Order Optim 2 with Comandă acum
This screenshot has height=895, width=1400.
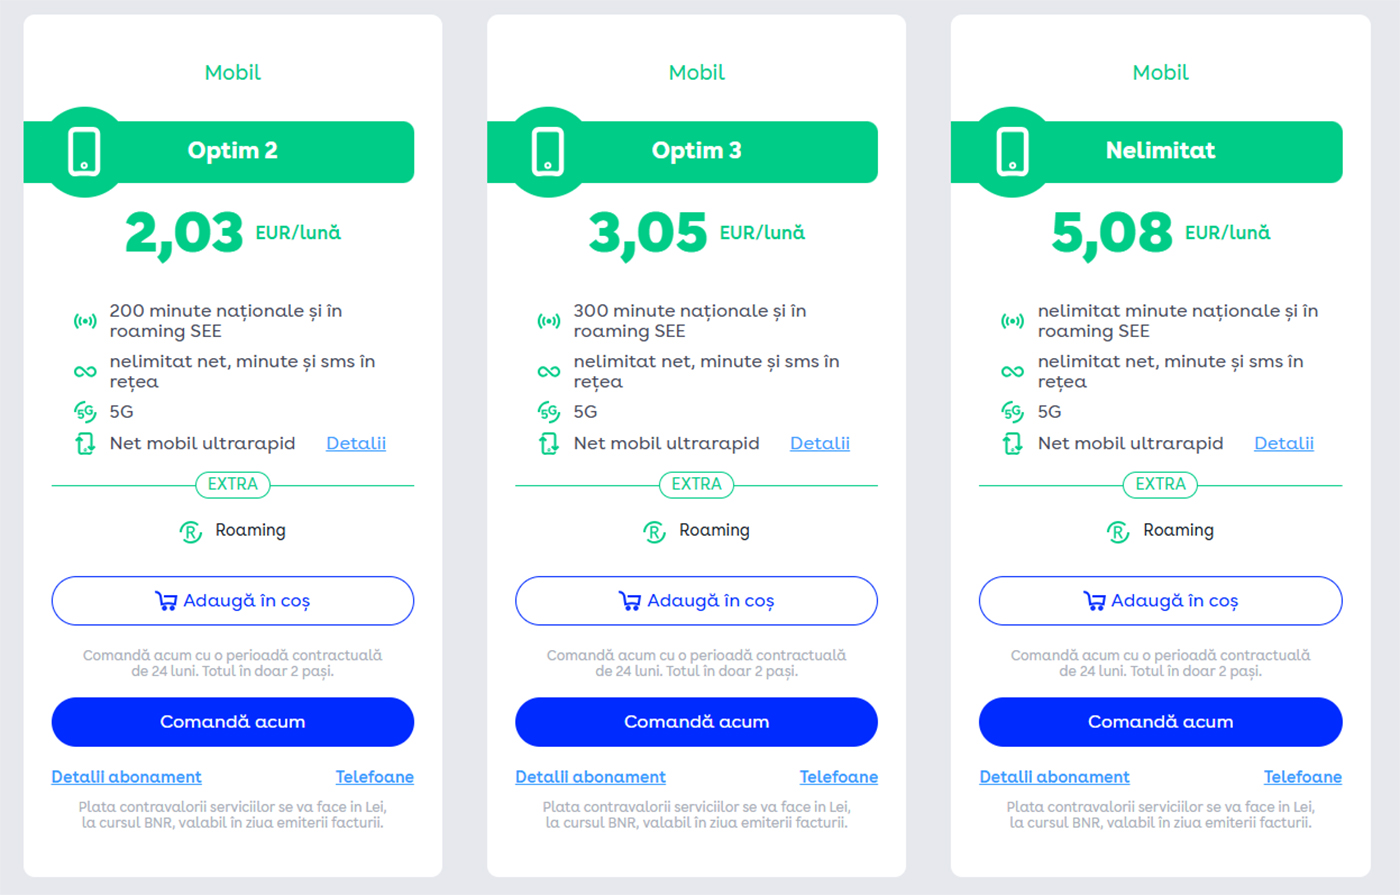232,722
